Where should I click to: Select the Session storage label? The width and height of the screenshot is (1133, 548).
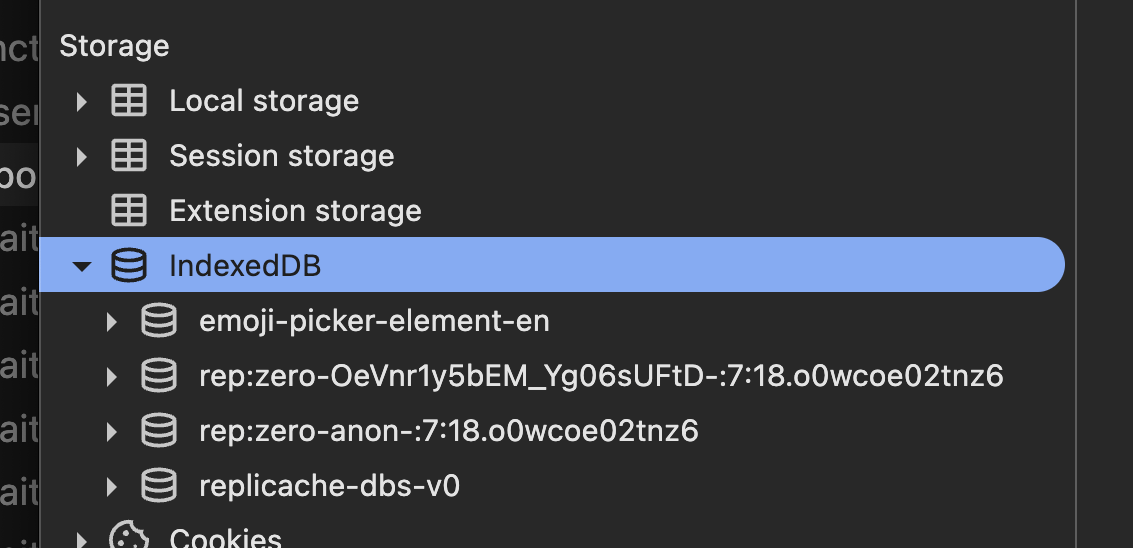pos(281,156)
